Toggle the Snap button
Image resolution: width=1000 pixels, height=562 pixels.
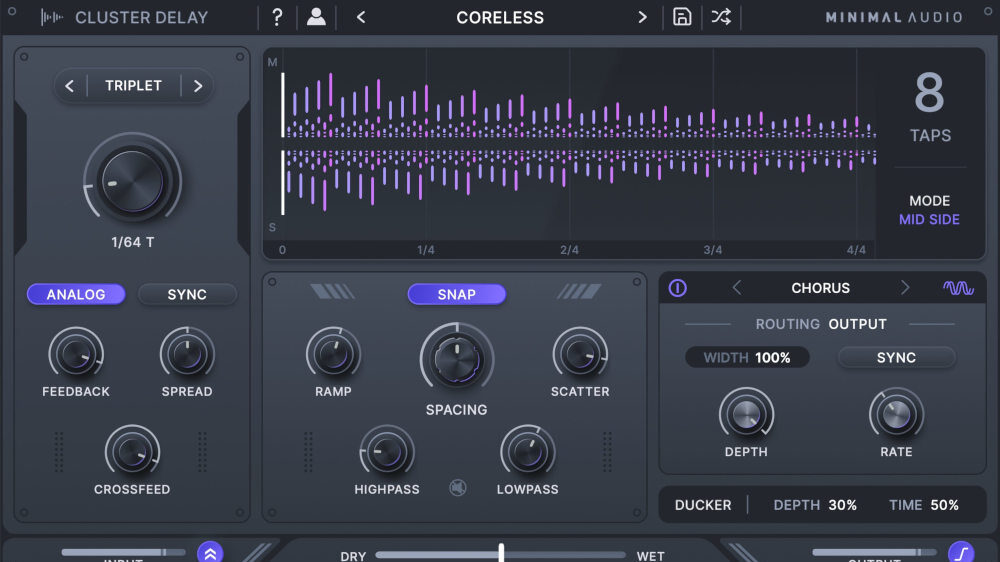[x=456, y=294]
